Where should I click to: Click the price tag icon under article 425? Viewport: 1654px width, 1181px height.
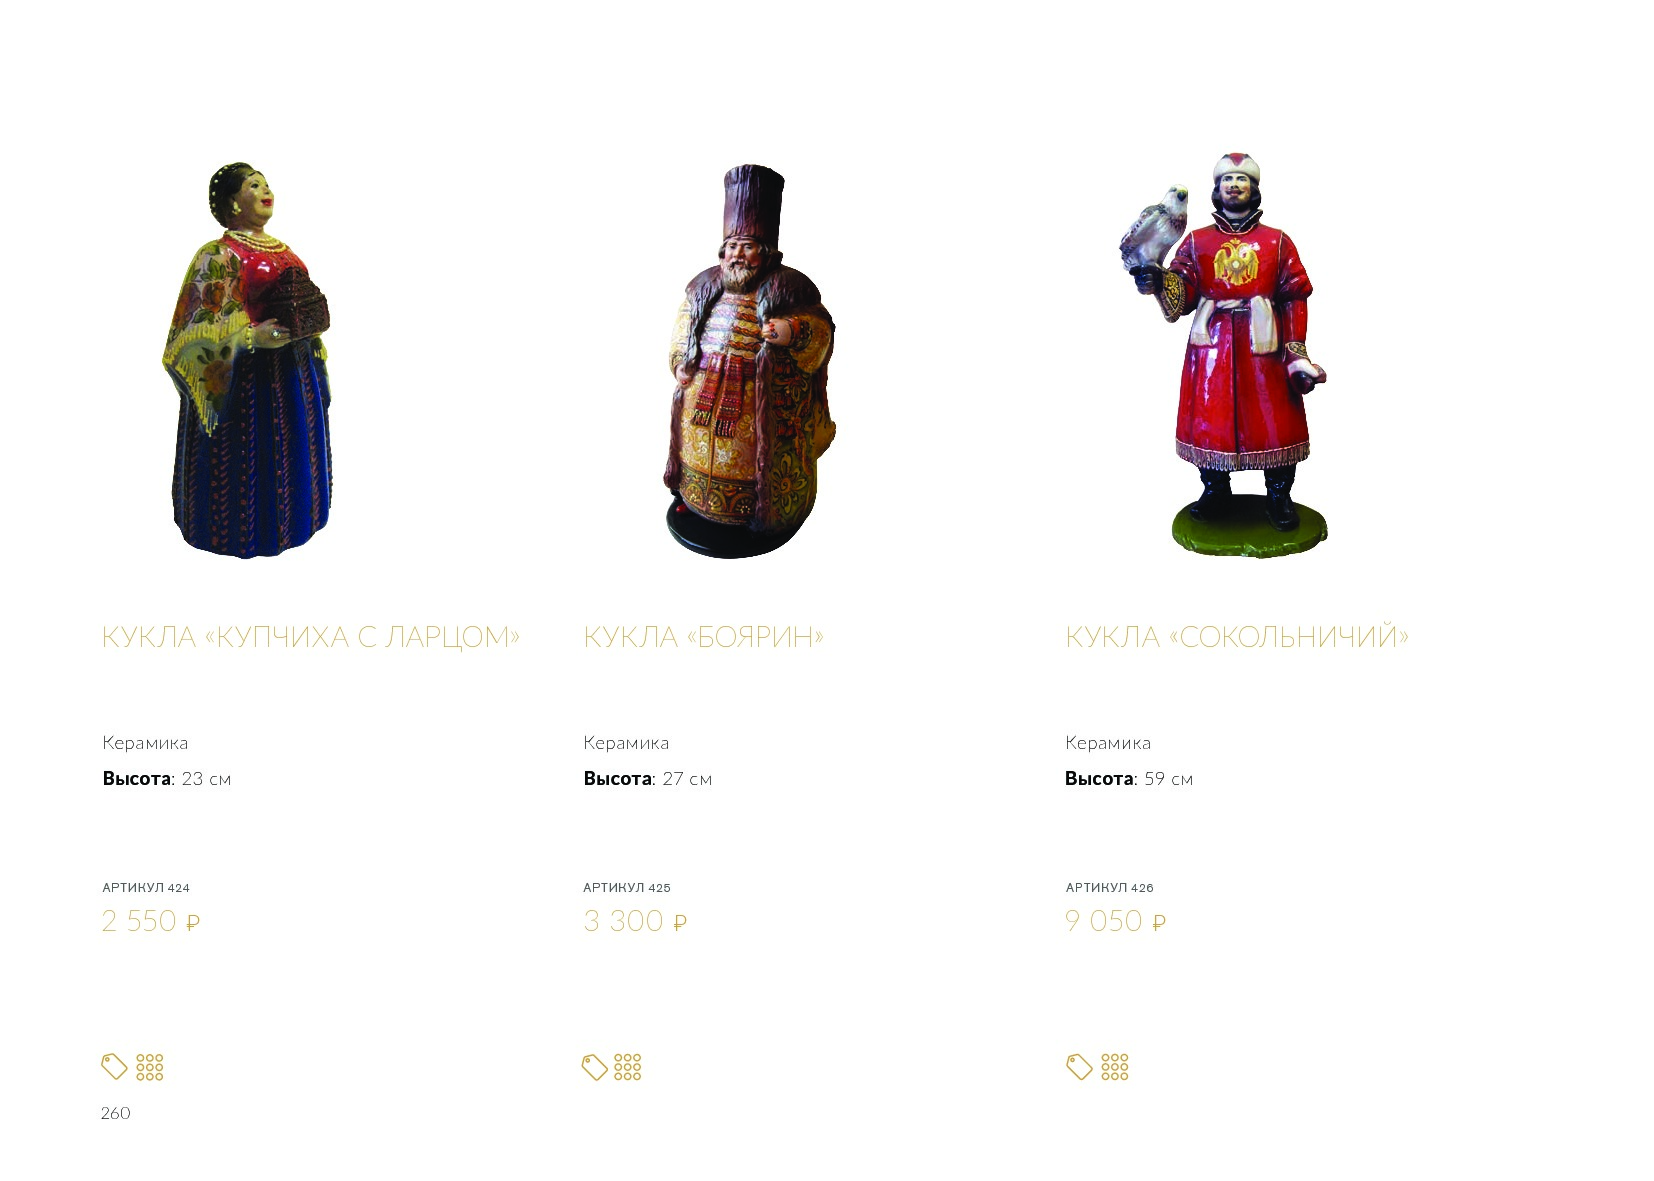(595, 1067)
